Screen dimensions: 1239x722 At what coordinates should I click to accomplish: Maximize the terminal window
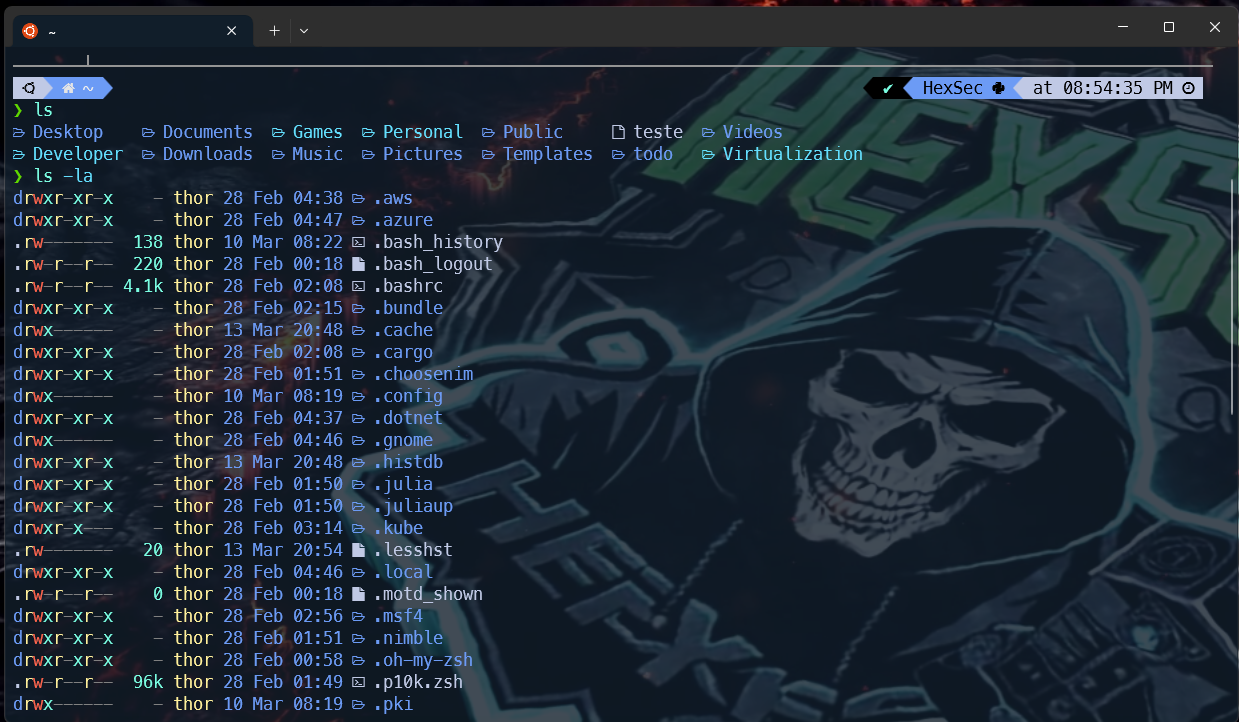point(1169,28)
